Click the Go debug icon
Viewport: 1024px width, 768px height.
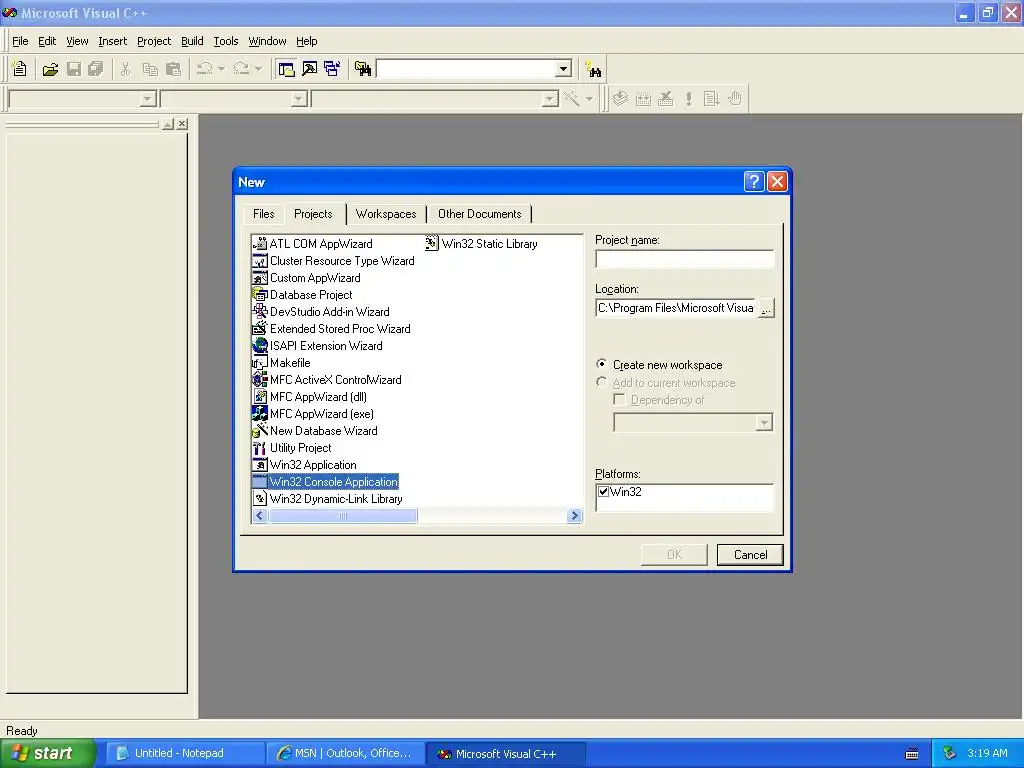712,99
